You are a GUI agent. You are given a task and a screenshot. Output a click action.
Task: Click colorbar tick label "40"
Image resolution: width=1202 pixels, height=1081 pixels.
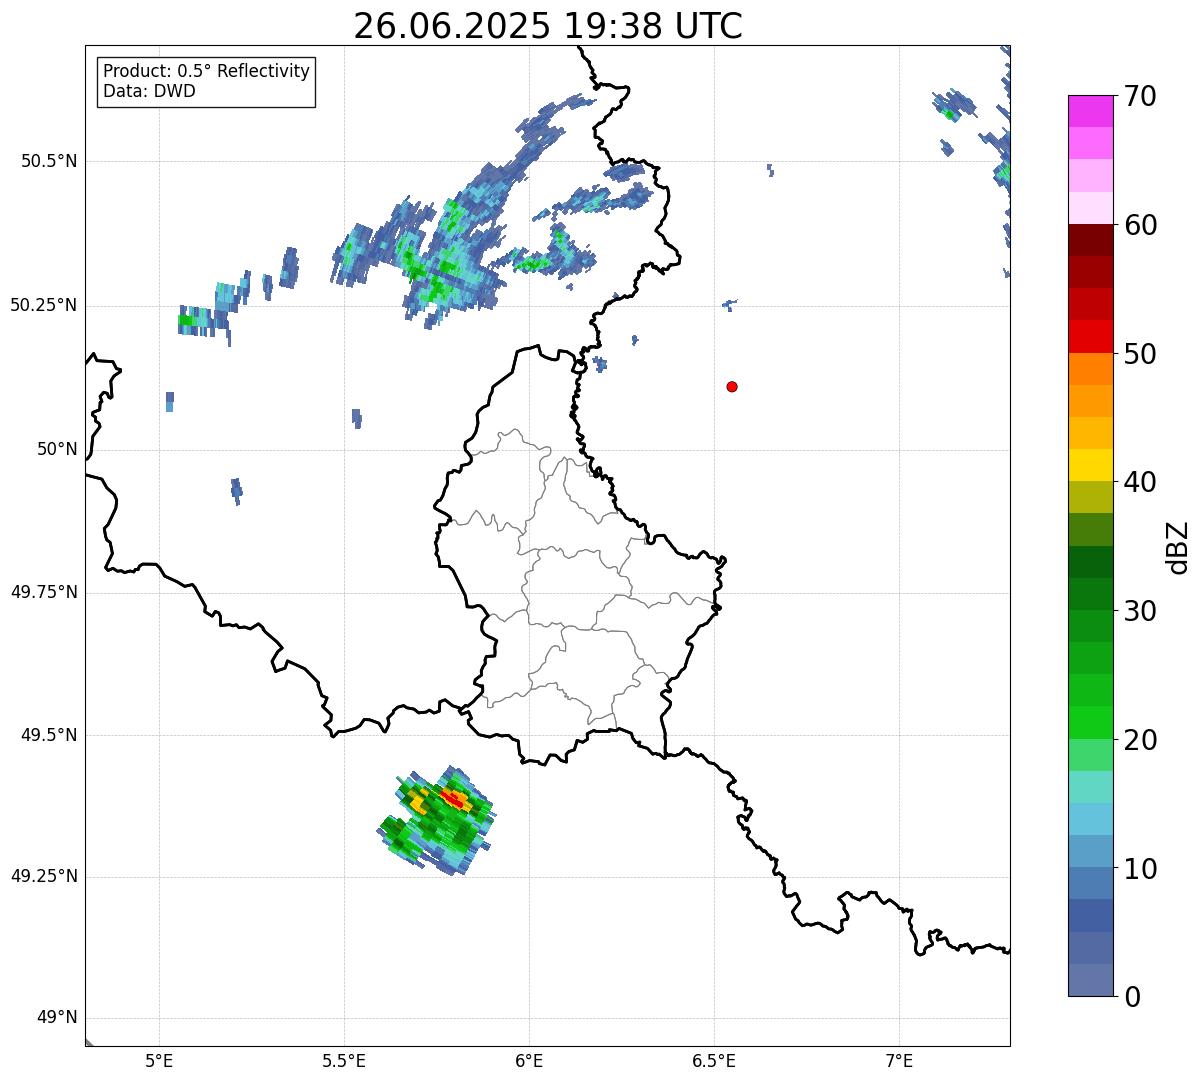(1140, 482)
